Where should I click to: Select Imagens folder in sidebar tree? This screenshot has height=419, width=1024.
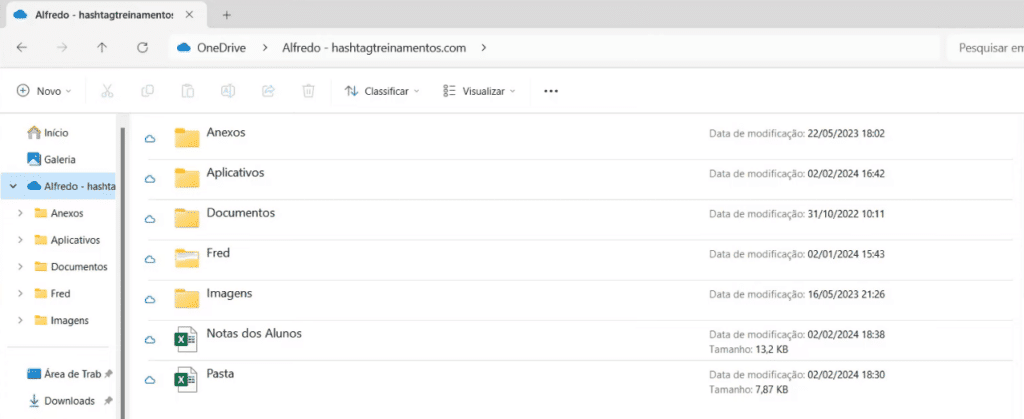(x=59, y=320)
